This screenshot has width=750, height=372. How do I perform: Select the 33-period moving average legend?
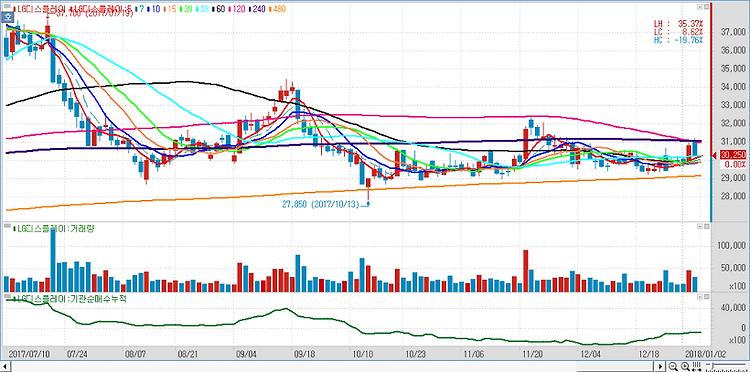[x=203, y=9]
